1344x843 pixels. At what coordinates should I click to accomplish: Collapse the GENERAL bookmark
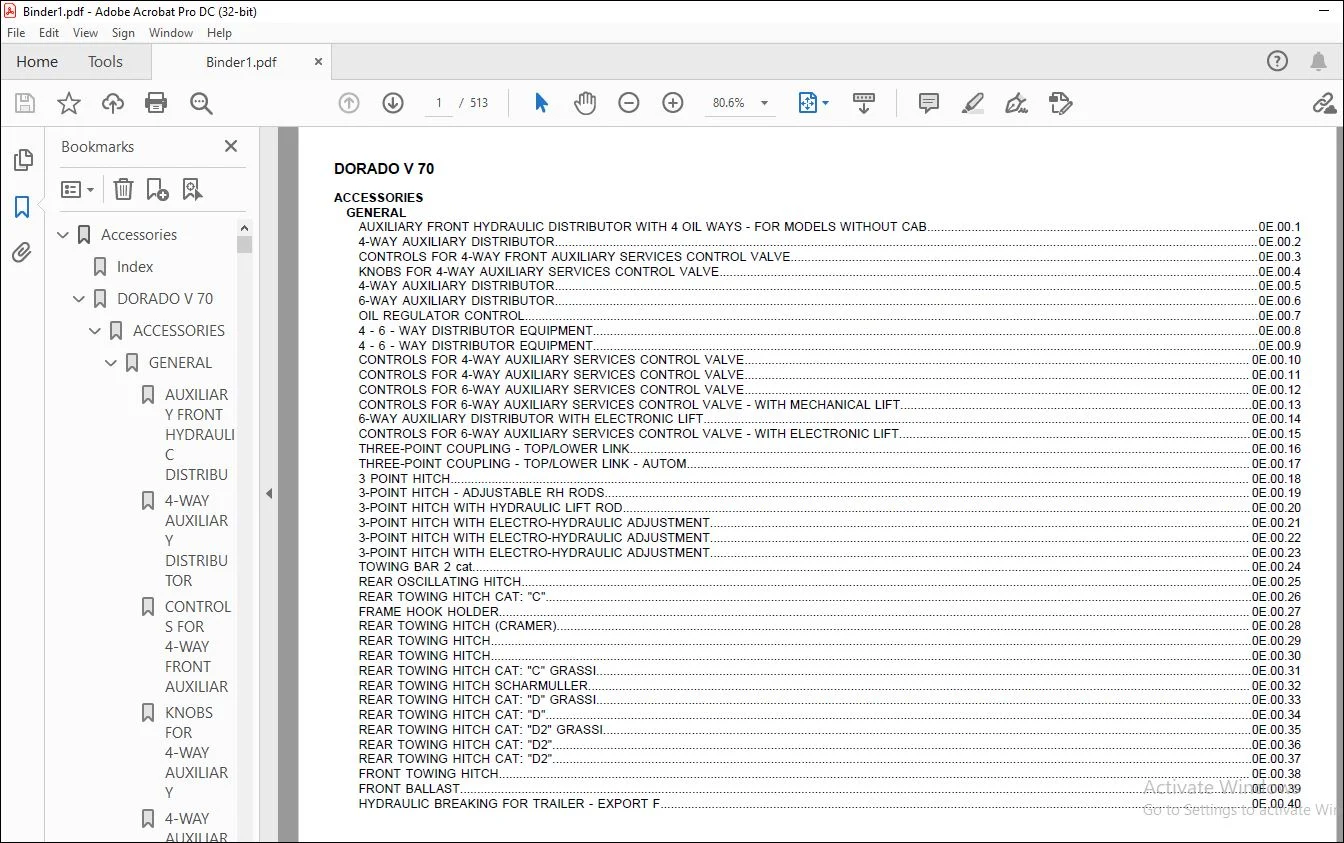(112, 363)
